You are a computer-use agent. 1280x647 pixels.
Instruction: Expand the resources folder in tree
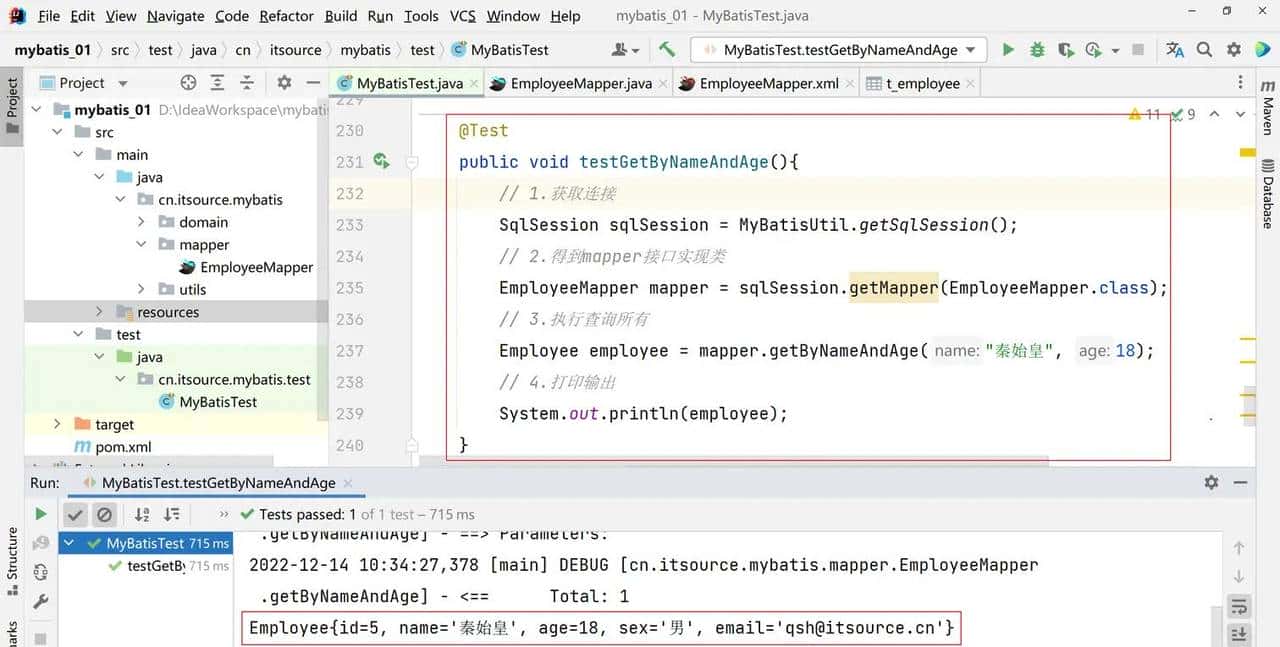[99, 312]
